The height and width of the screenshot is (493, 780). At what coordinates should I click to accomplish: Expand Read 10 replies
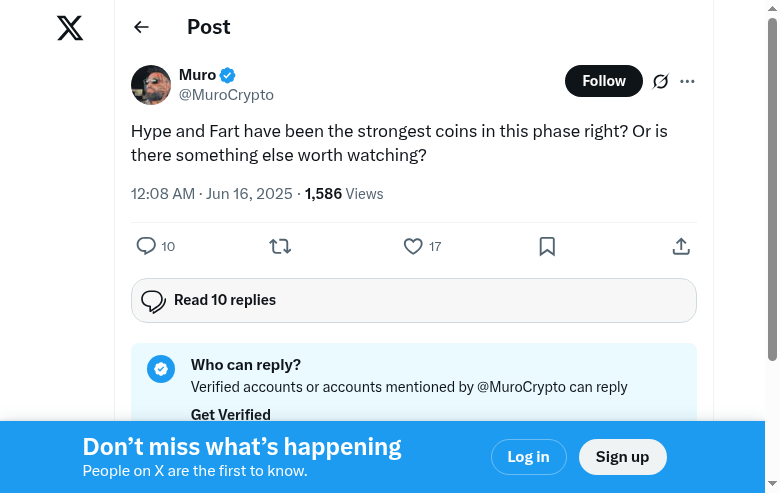[x=413, y=300]
